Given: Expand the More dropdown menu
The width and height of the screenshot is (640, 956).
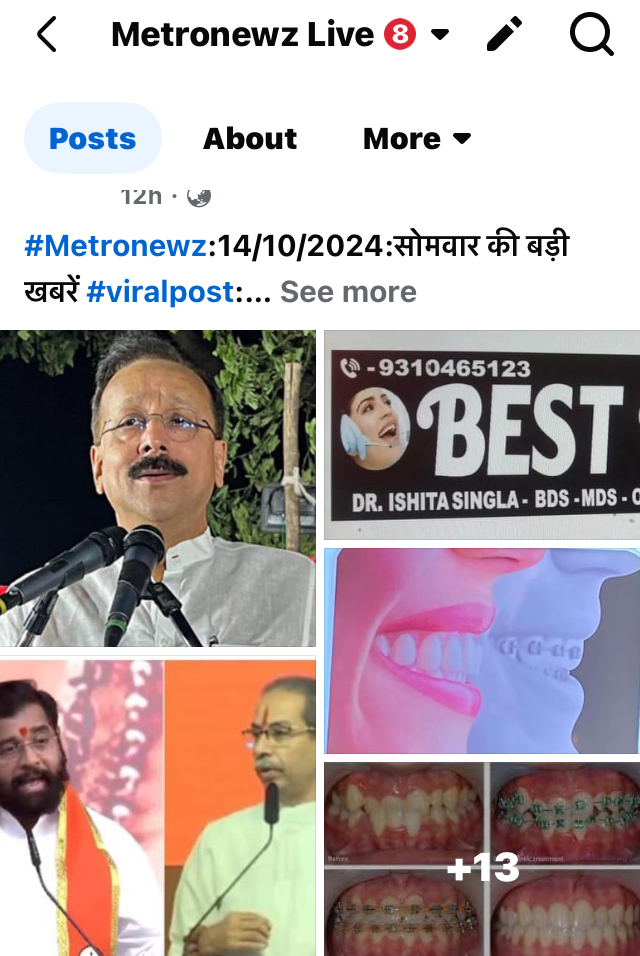Looking at the screenshot, I should click(417, 138).
